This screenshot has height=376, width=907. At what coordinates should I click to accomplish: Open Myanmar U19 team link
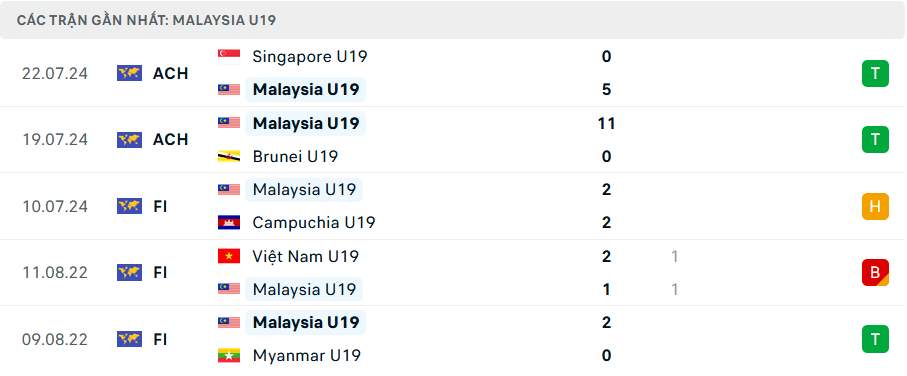(x=307, y=355)
